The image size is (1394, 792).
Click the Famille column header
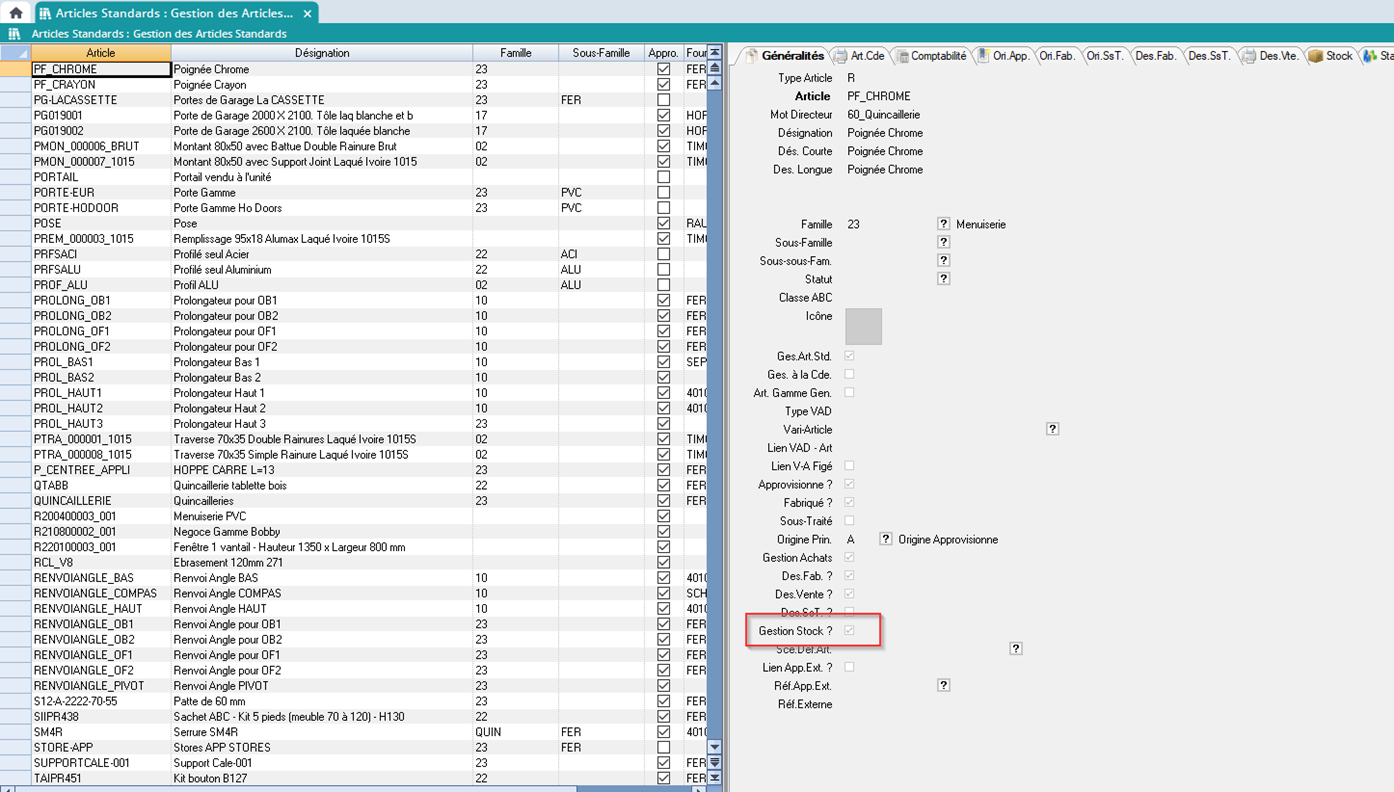(515, 53)
